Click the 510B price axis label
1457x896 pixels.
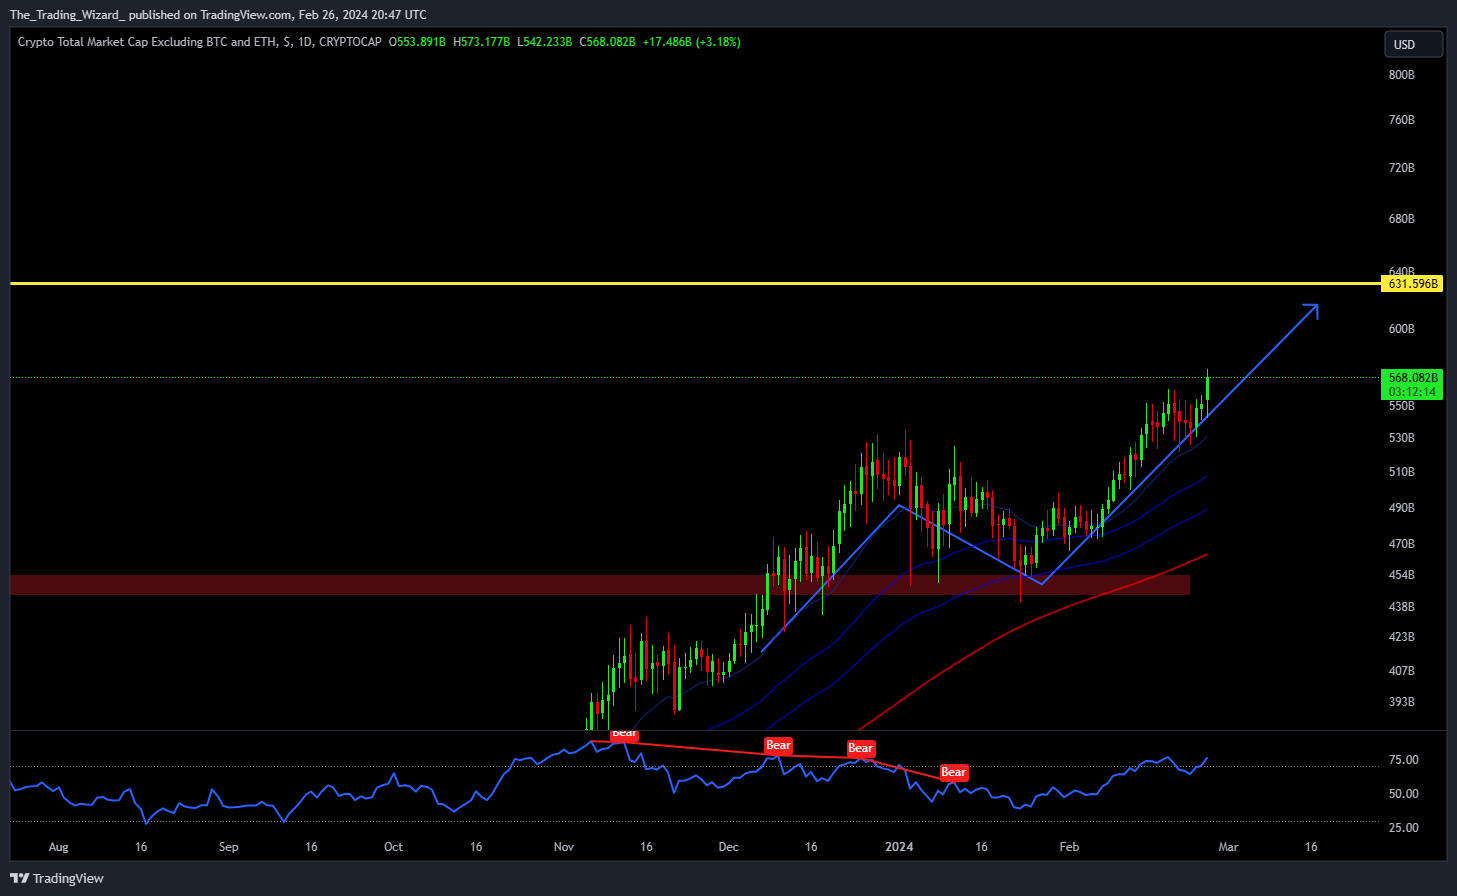pos(1402,472)
